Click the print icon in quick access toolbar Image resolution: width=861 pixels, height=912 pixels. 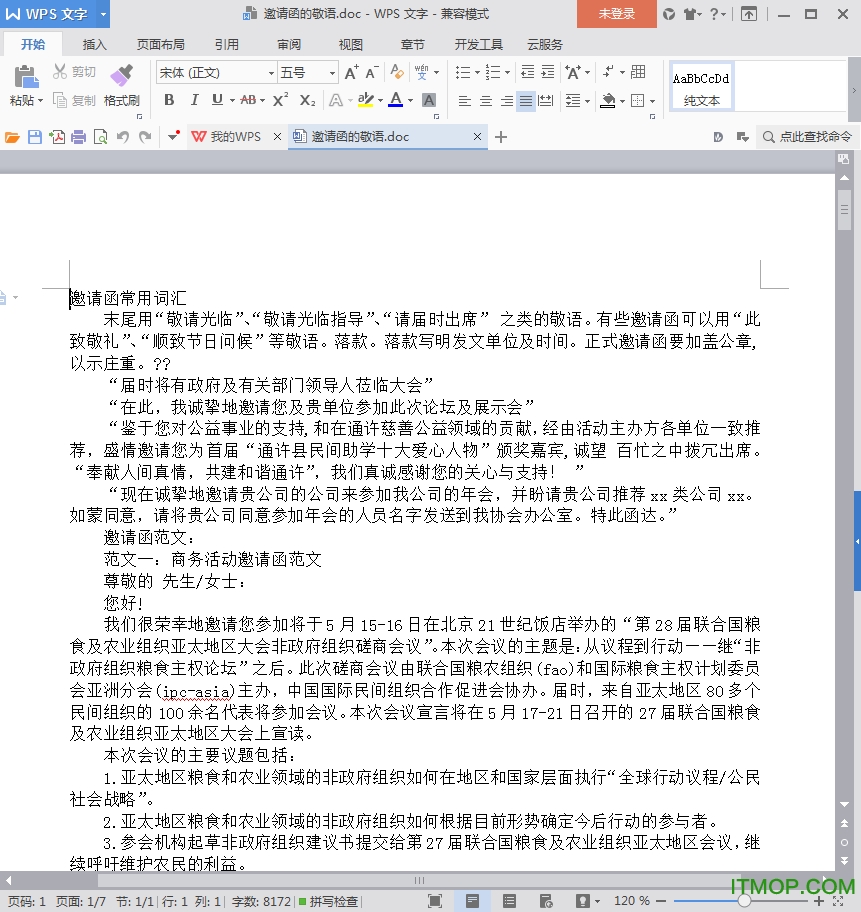click(78, 137)
